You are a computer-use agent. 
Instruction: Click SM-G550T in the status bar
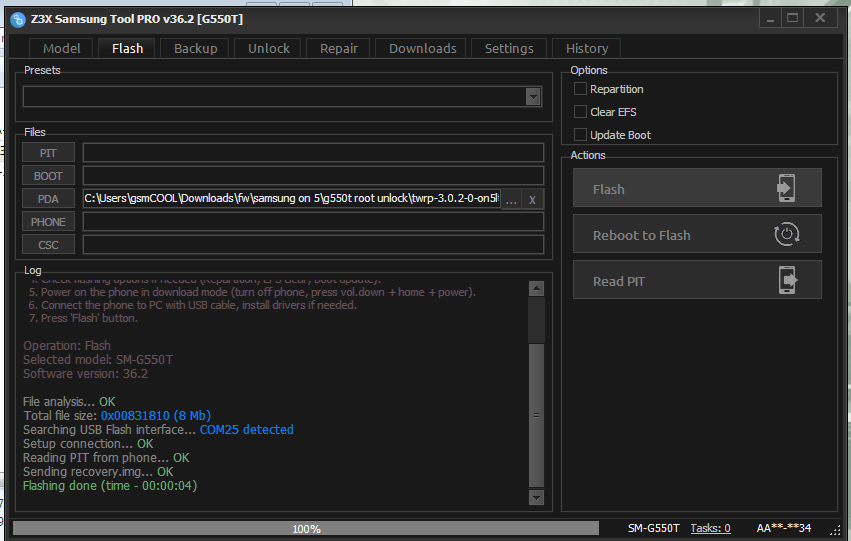pyautogui.click(x=653, y=528)
